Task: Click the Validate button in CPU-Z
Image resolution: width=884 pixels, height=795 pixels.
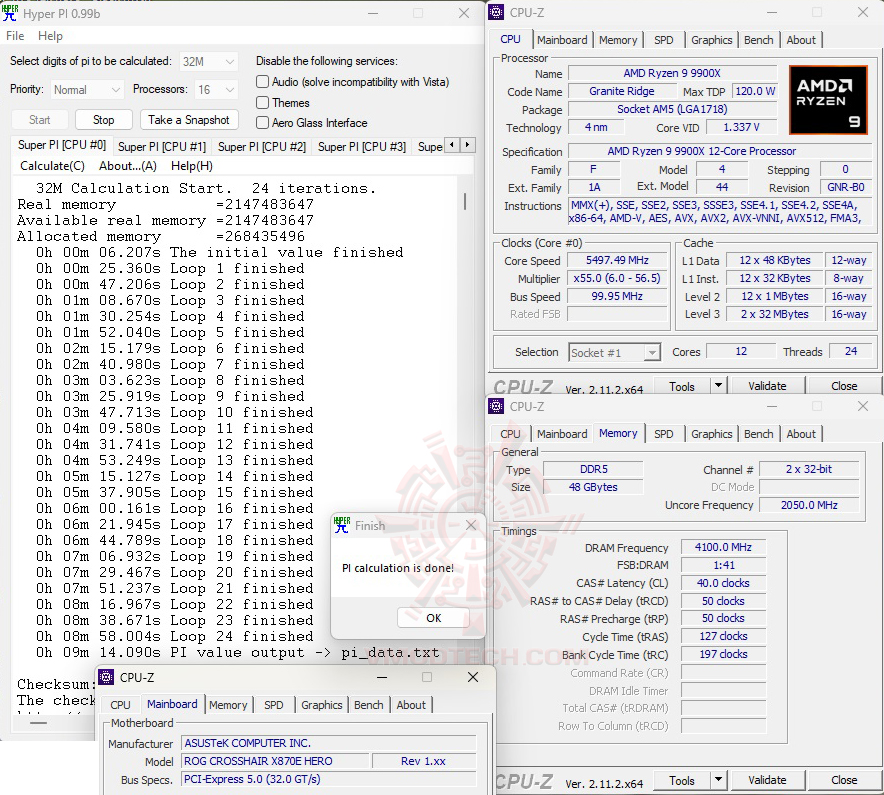Action: coord(767,385)
